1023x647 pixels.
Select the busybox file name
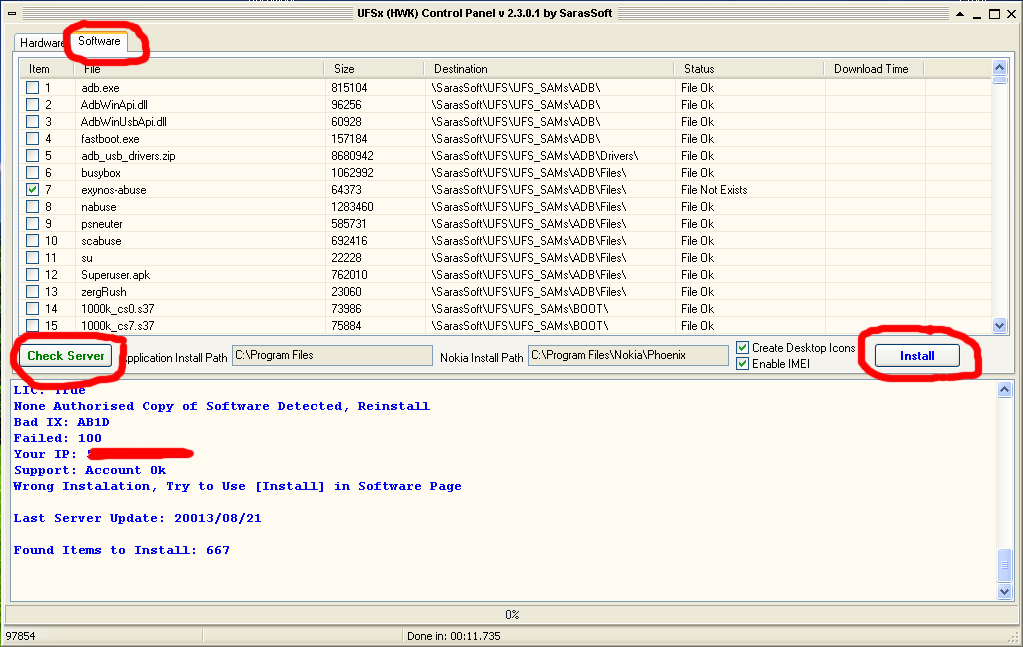click(100, 173)
